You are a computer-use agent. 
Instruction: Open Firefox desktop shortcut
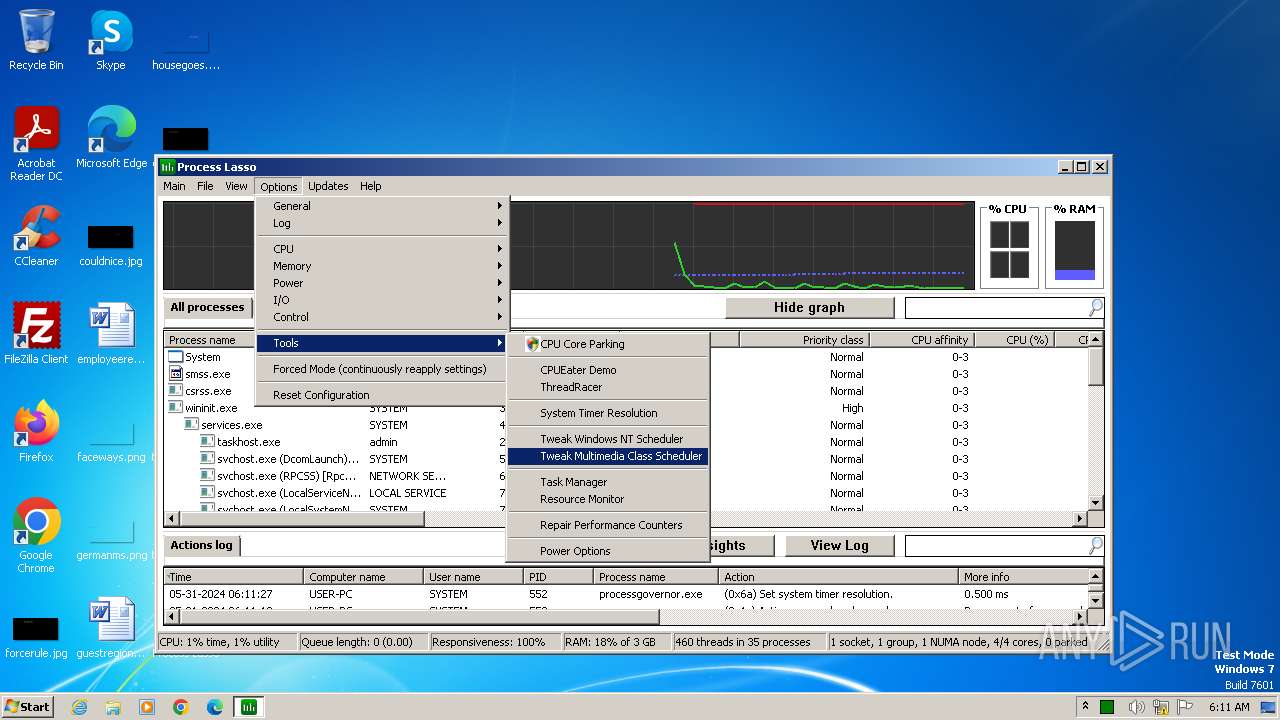[36, 432]
